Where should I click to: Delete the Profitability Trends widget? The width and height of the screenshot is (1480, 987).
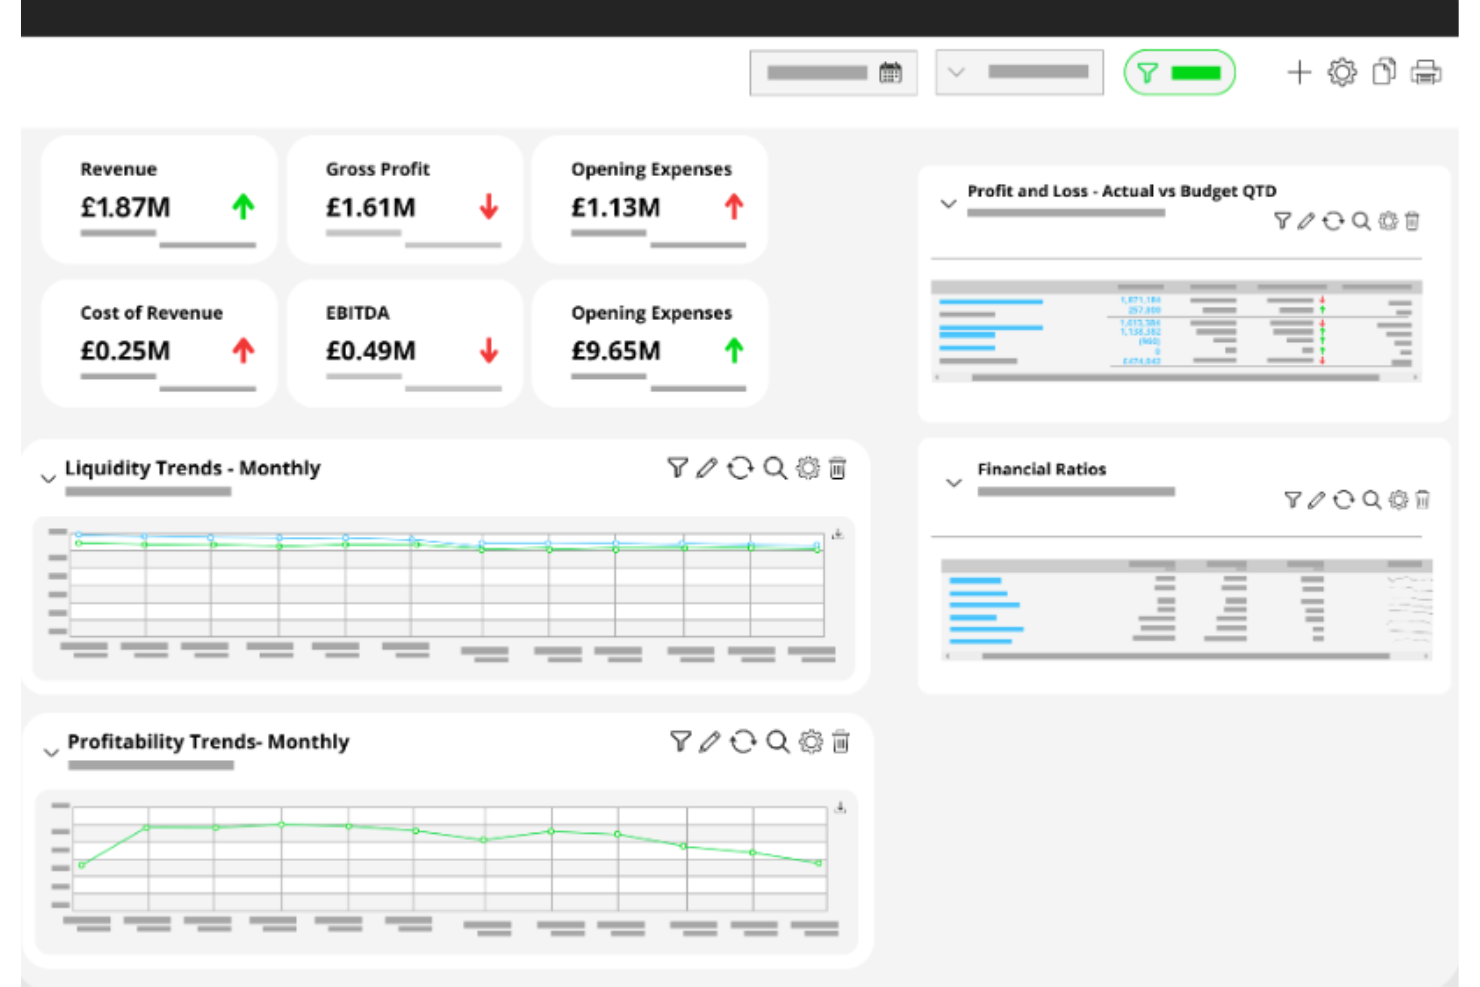point(840,742)
